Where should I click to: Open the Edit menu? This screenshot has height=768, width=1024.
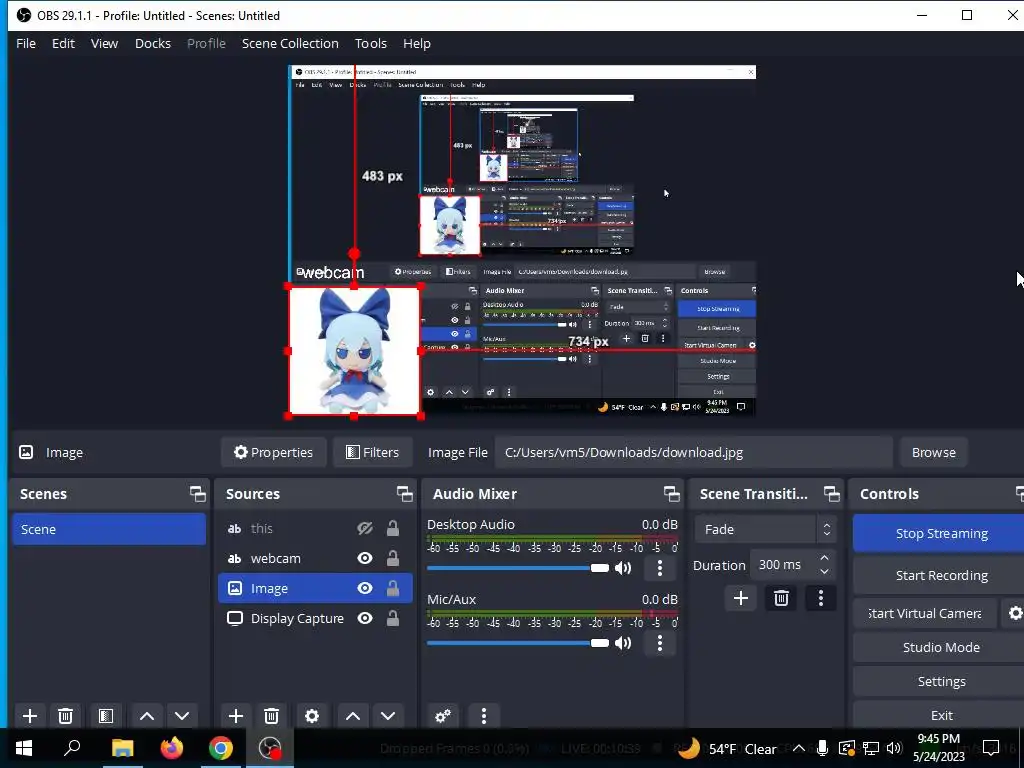click(x=63, y=43)
